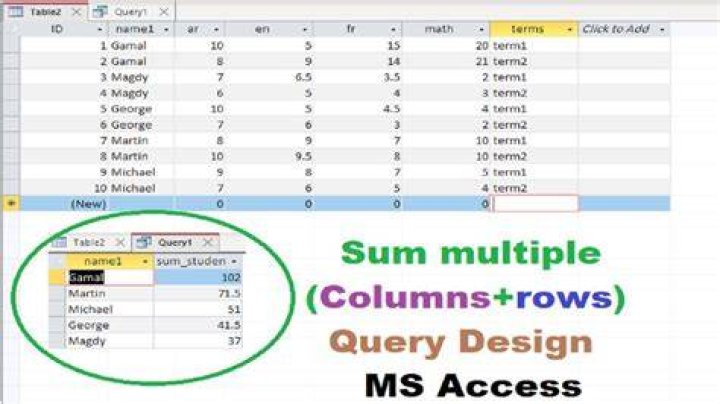The height and width of the screenshot is (404, 720).
Task: Click the new record asterisk row selector
Action: (11, 203)
